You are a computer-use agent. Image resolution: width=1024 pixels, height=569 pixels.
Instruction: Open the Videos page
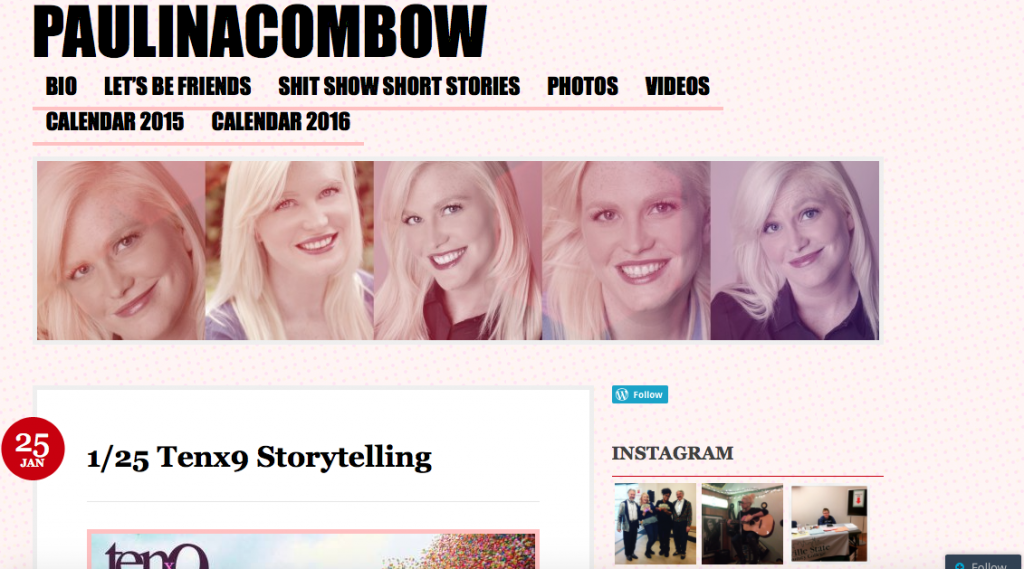(x=677, y=86)
